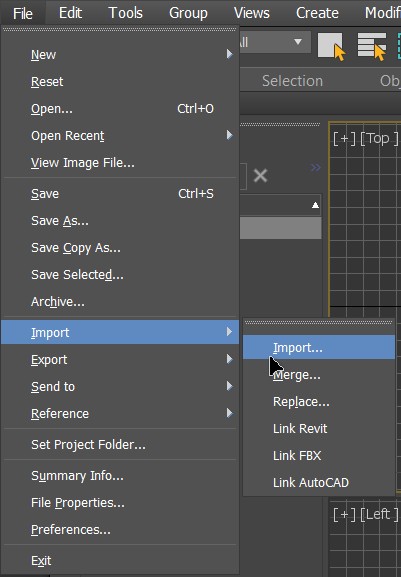Expand the New submenu
Screen dimensions: 401x577
coord(120,54)
